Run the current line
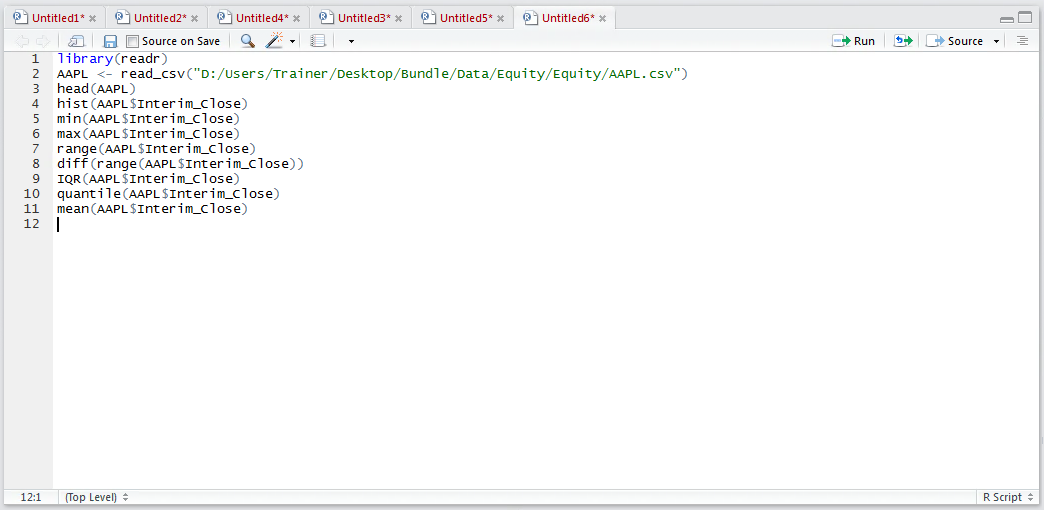This screenshot has height=510, width=1044. [x=854, y=41]
